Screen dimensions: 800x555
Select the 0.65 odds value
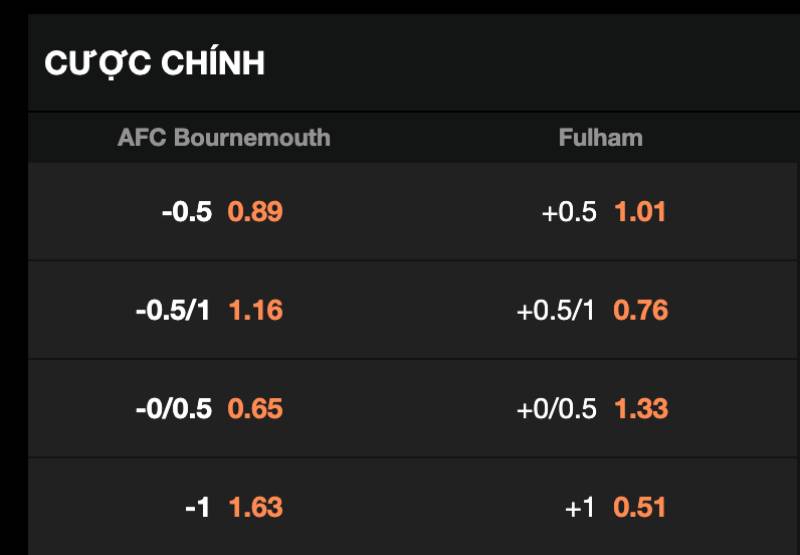(x=255, y=409)
